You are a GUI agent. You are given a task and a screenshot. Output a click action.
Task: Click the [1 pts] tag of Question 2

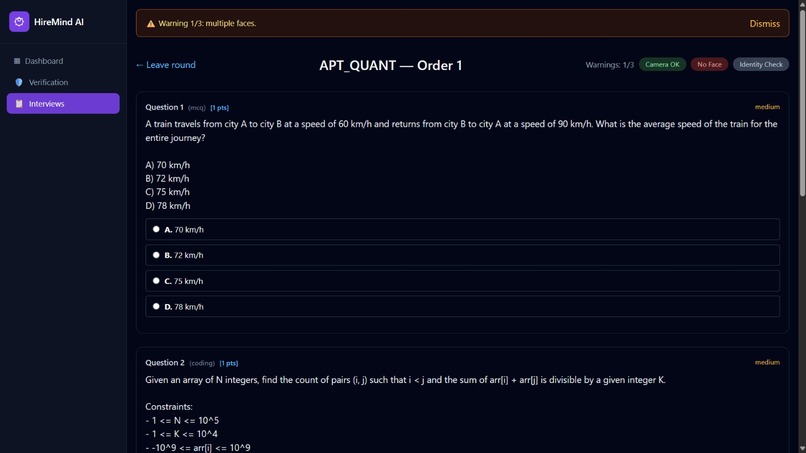[x=229, y=363]
